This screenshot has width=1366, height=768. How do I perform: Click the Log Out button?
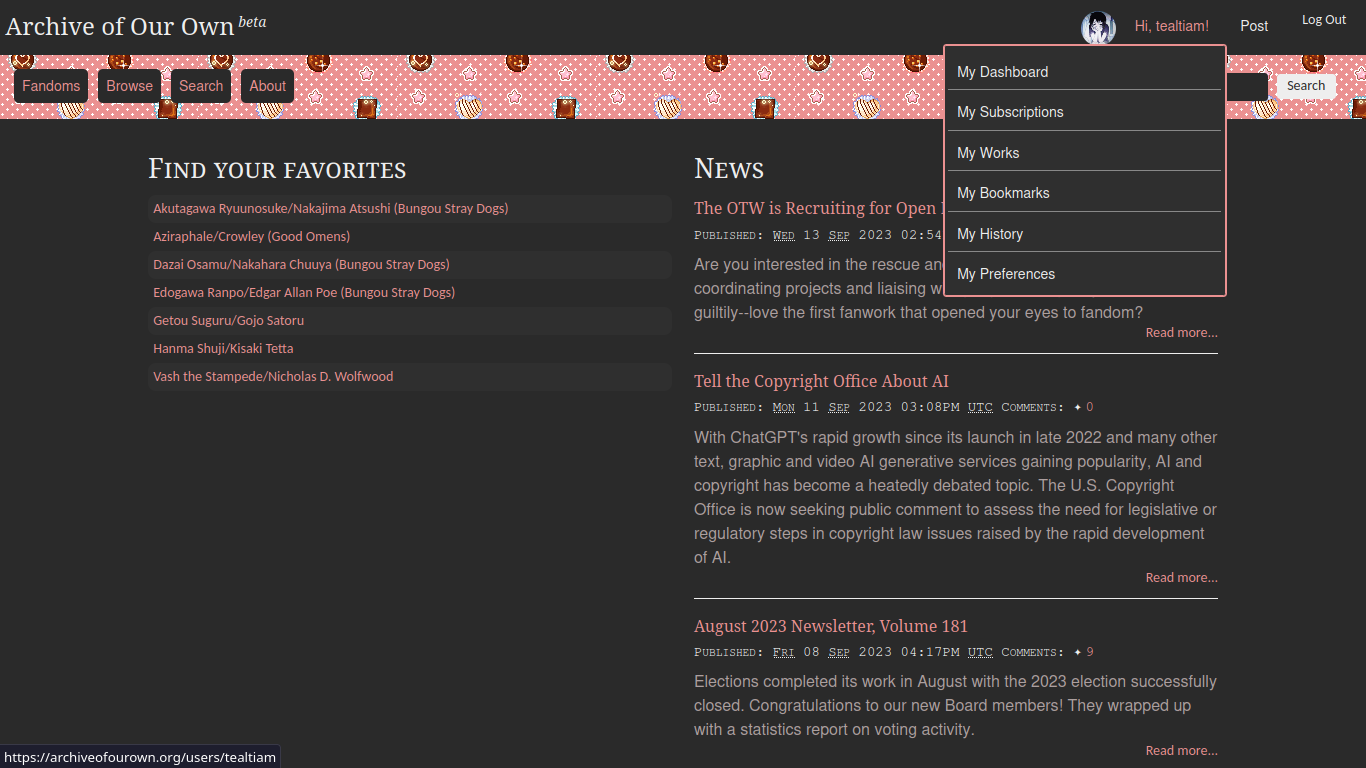coord(1323,19)
